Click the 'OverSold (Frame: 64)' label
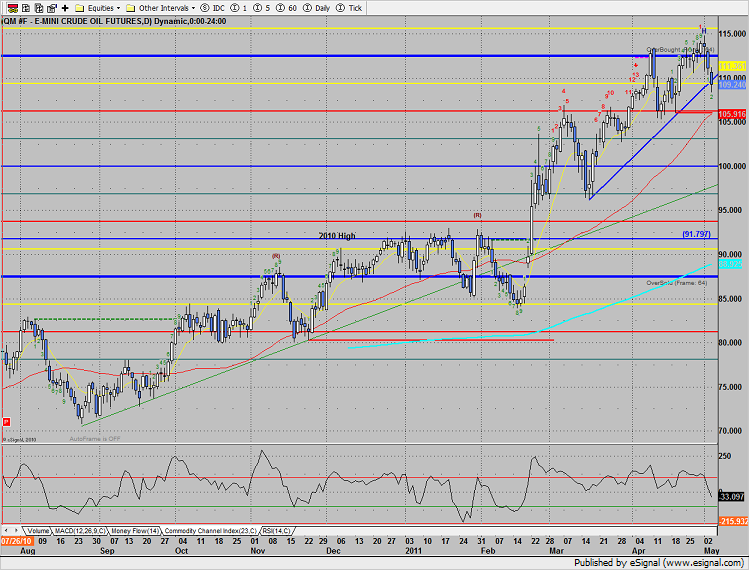The width and height of the screenshot is (749, 570). click(x=676, y=283)
